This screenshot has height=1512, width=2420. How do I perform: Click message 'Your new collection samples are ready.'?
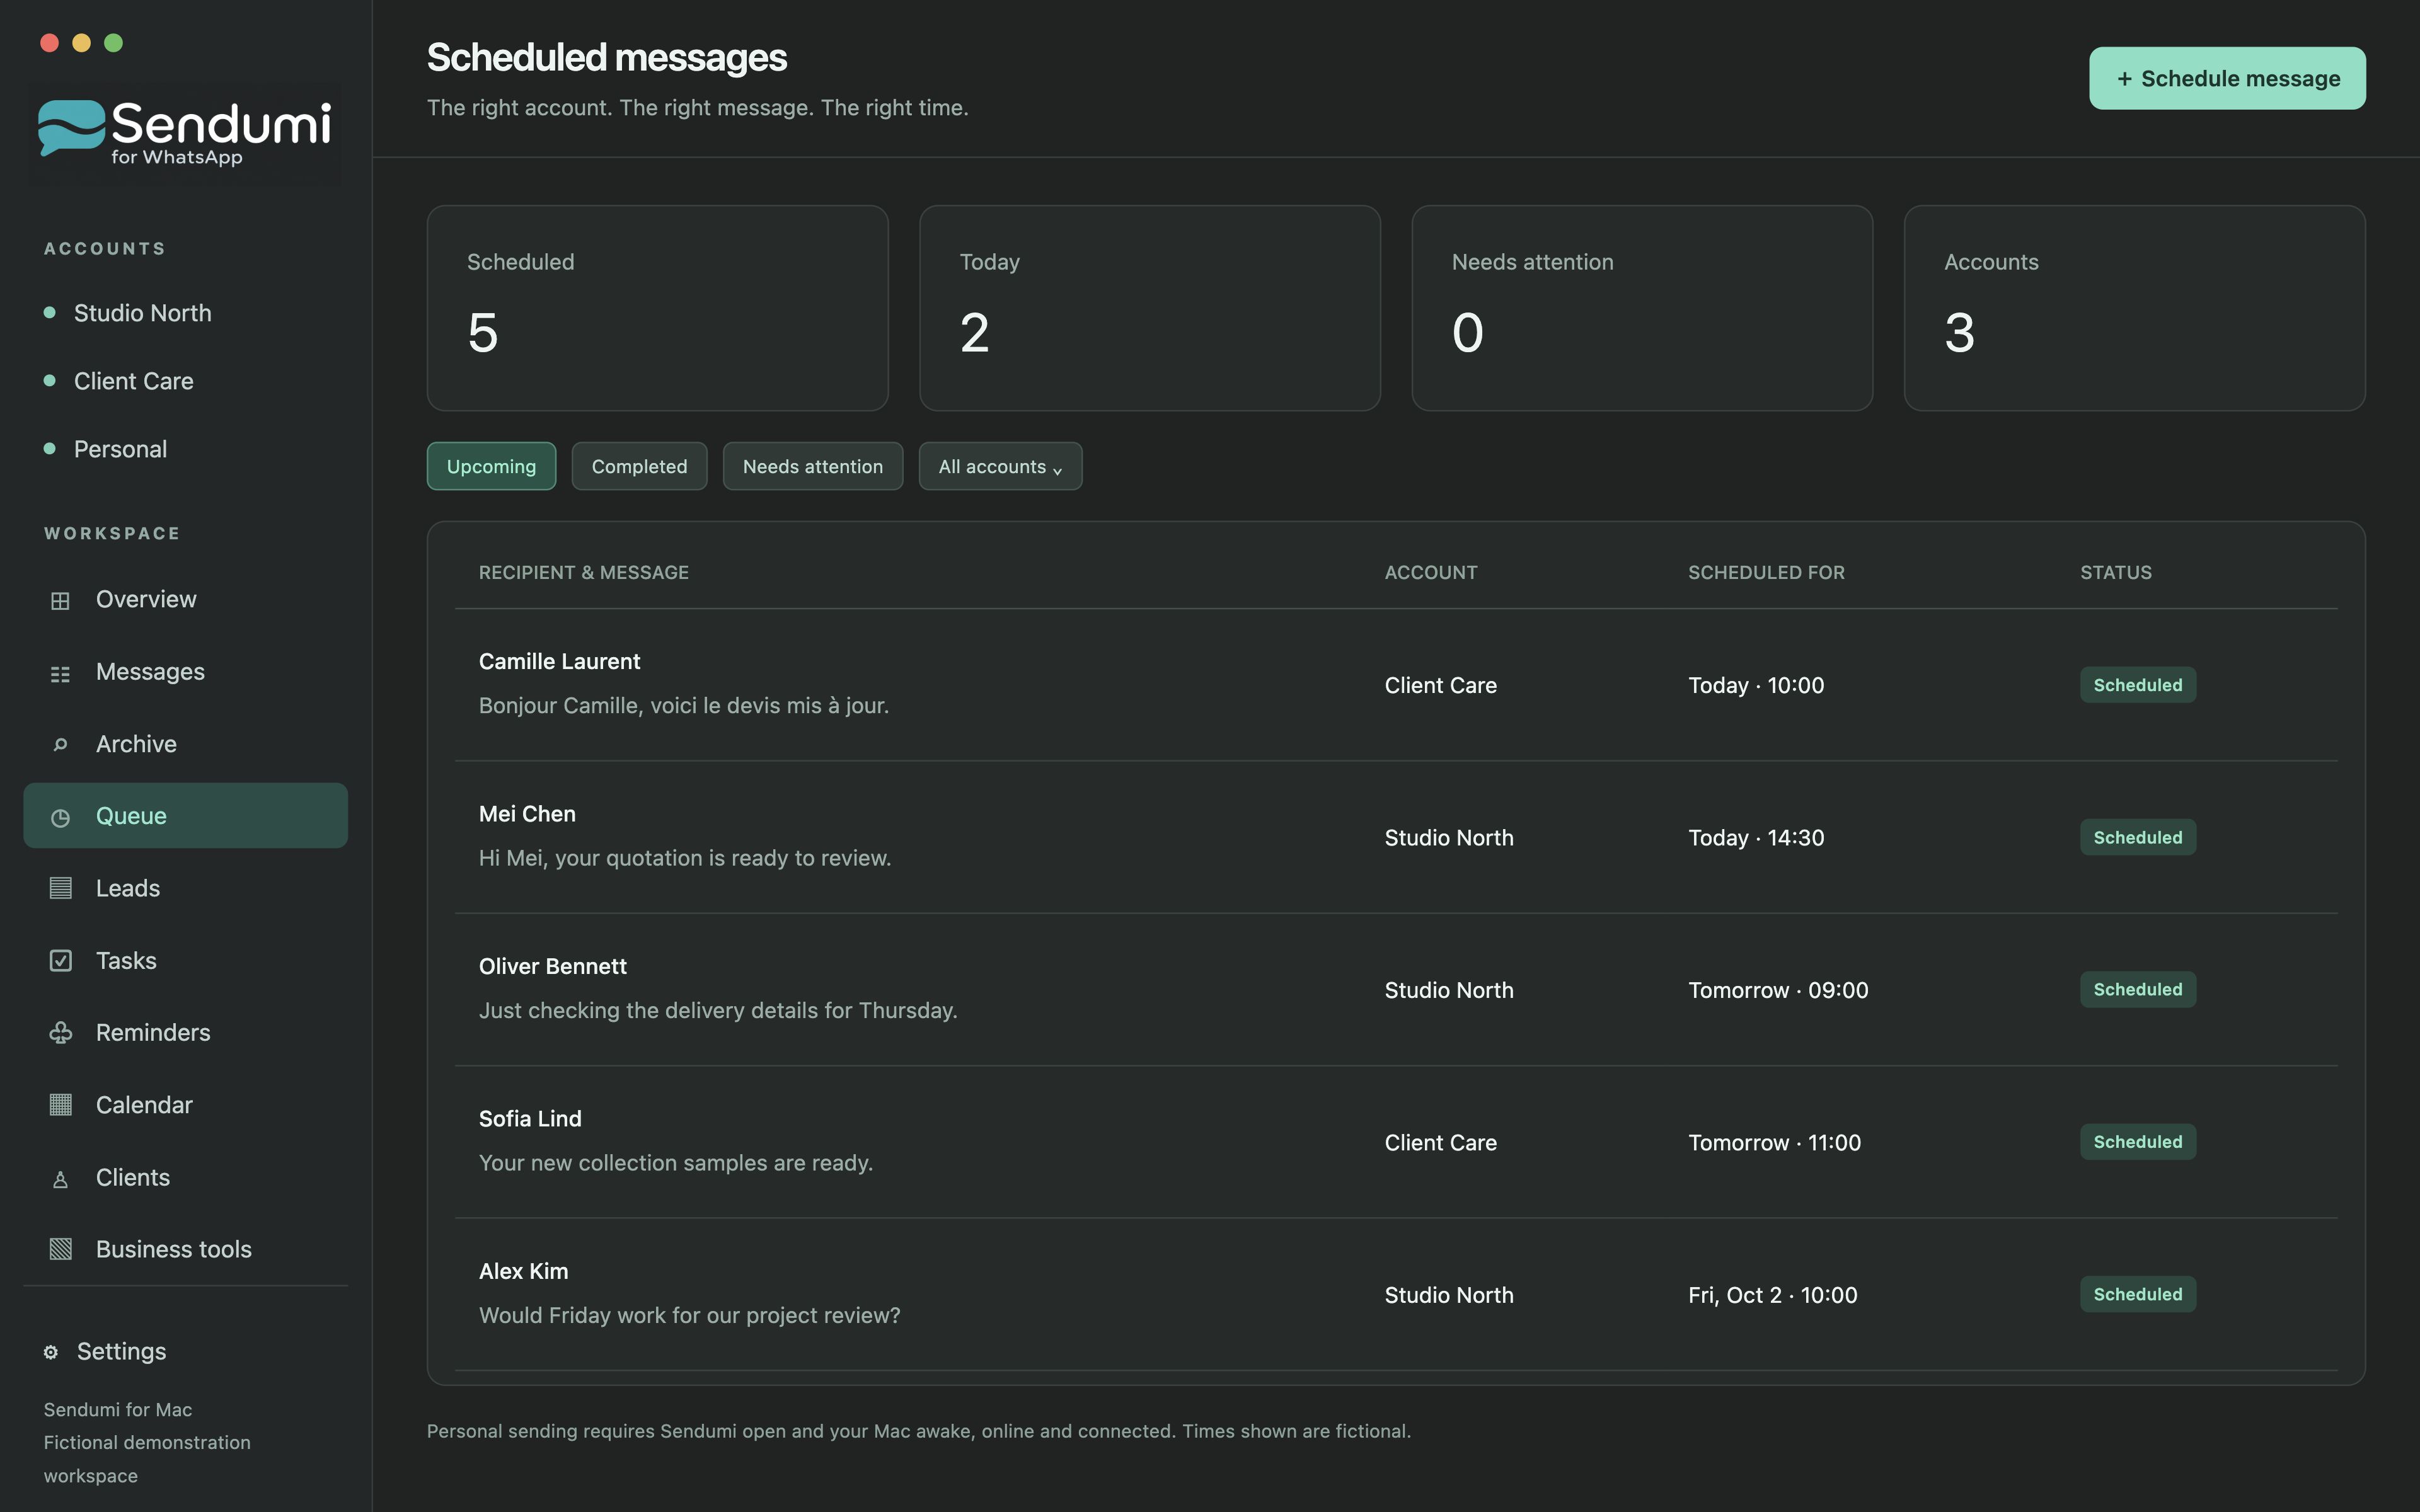click(676, 1163)
